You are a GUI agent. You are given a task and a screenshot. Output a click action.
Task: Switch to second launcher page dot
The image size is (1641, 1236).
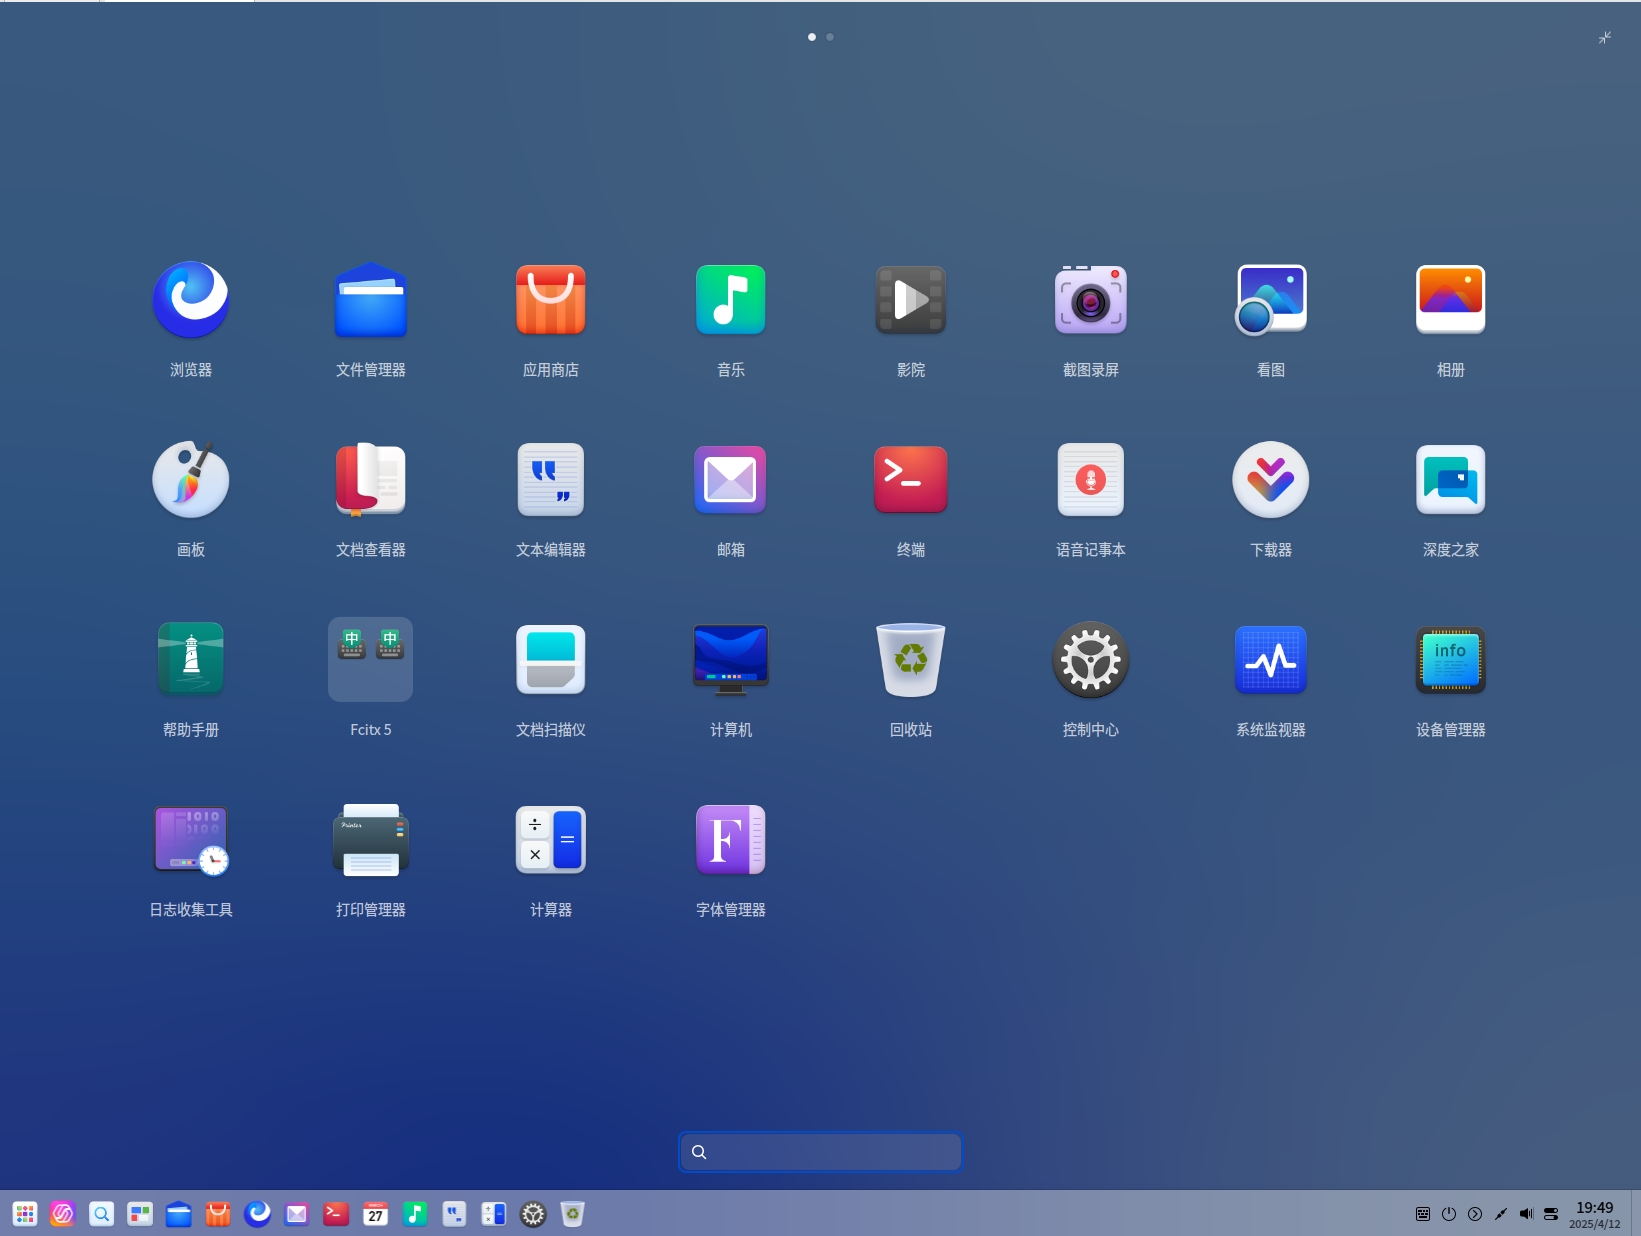point(830,37)
